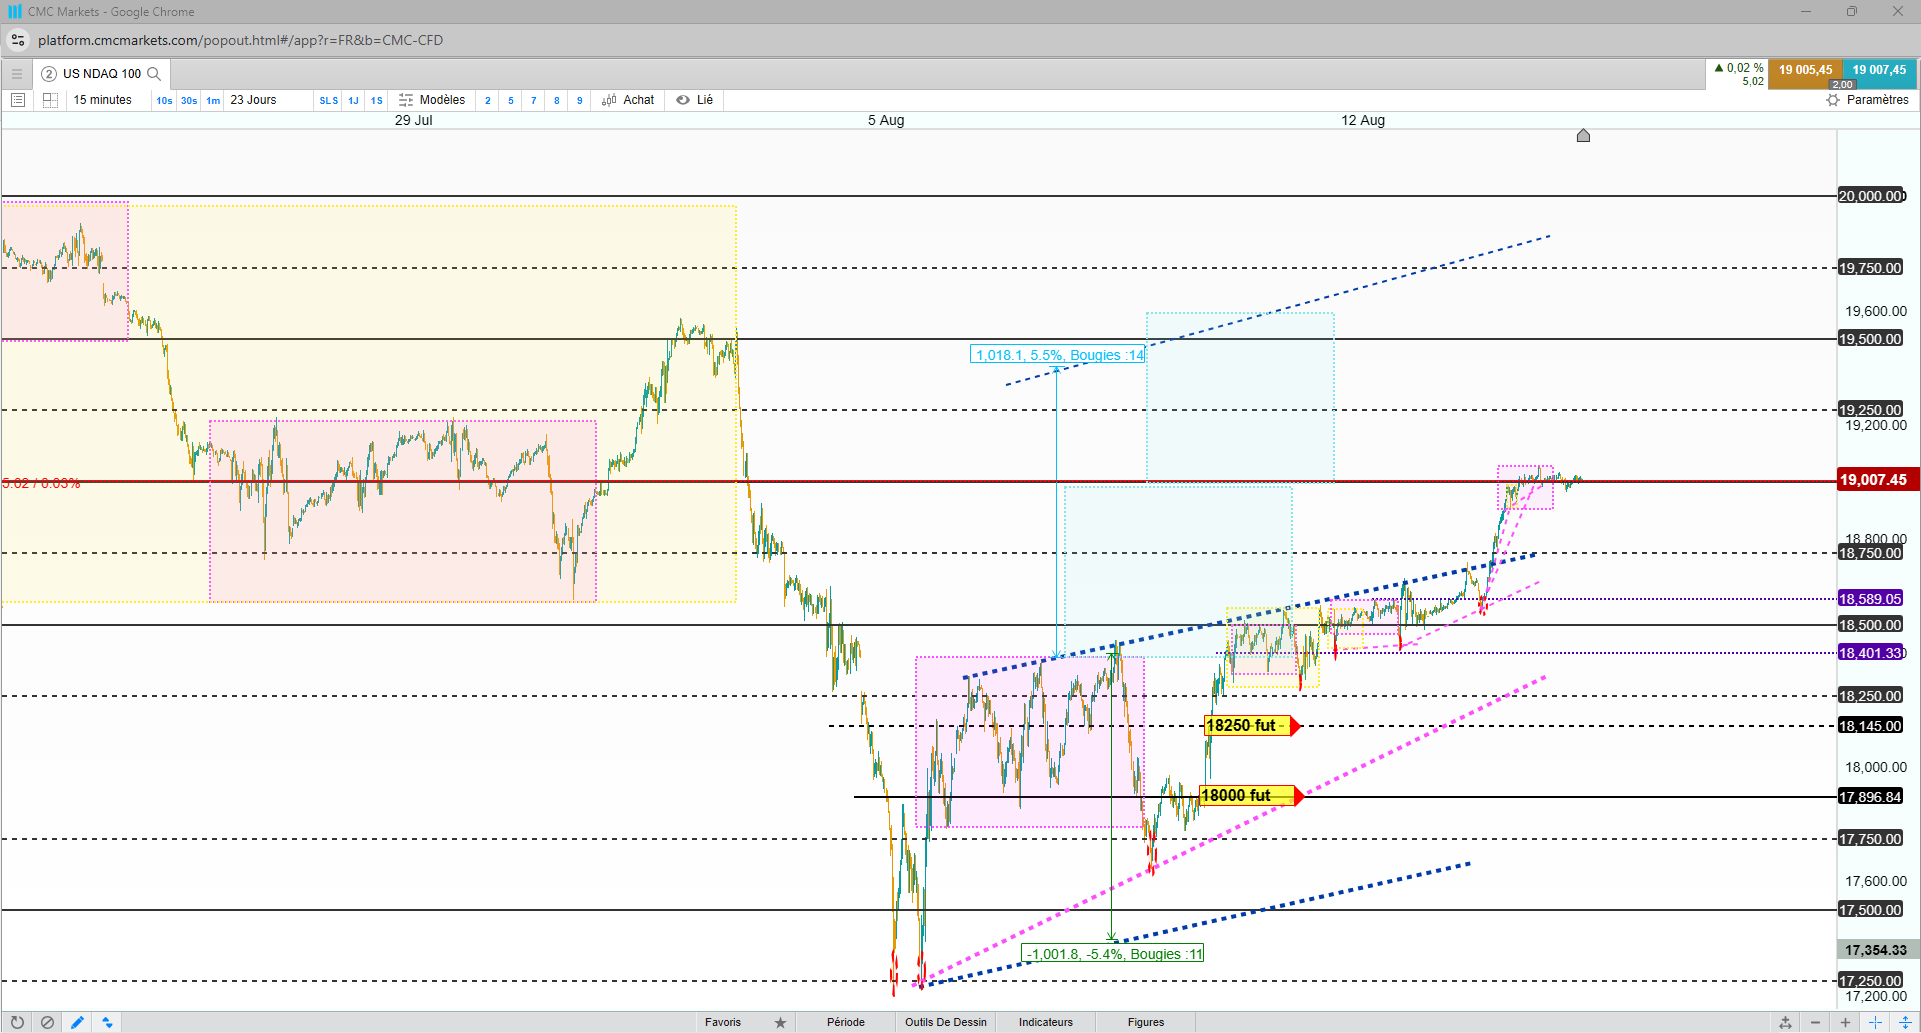Select the 1J period shortcut
Image resolution: width=1921 pixels, height=1033 pixels.
(x=353, y=101)
